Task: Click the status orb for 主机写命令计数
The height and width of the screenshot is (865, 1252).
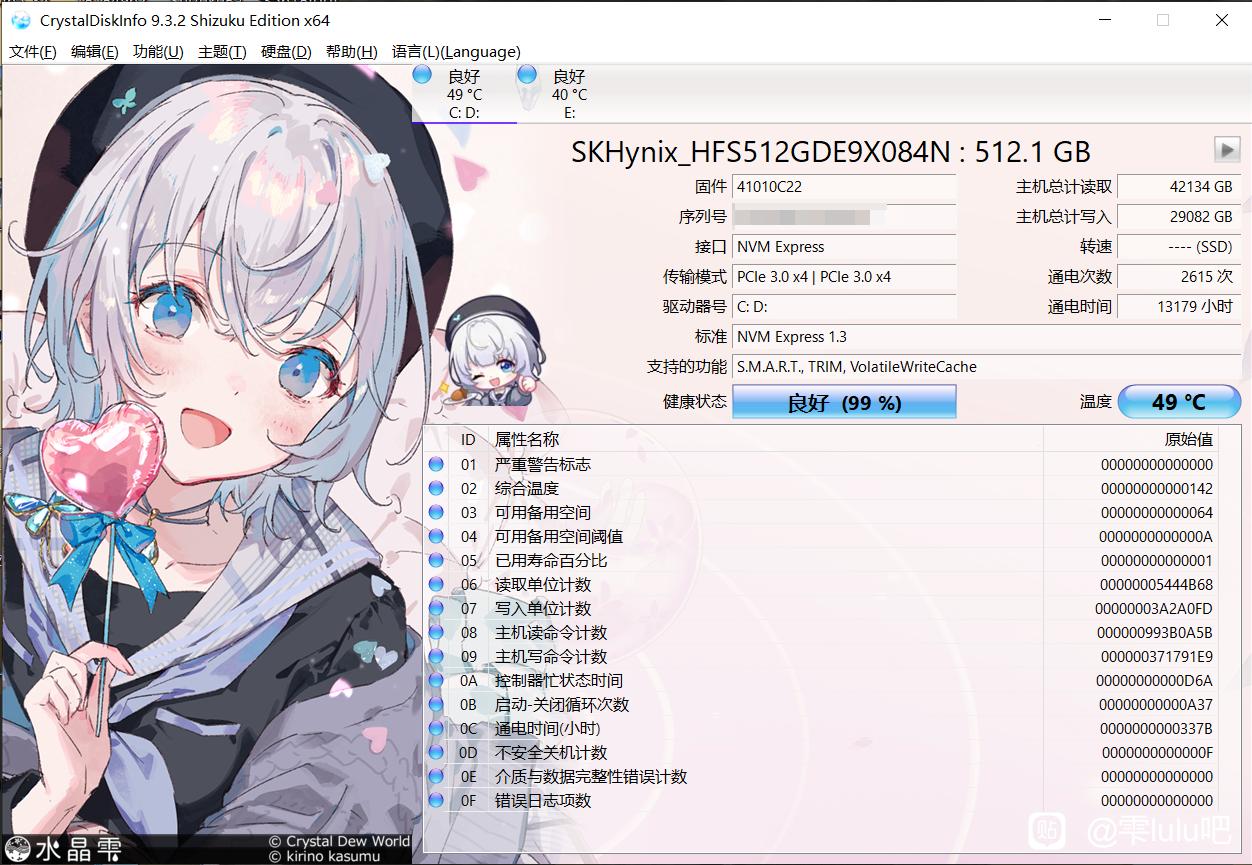Action: click(x=436, y=656)
